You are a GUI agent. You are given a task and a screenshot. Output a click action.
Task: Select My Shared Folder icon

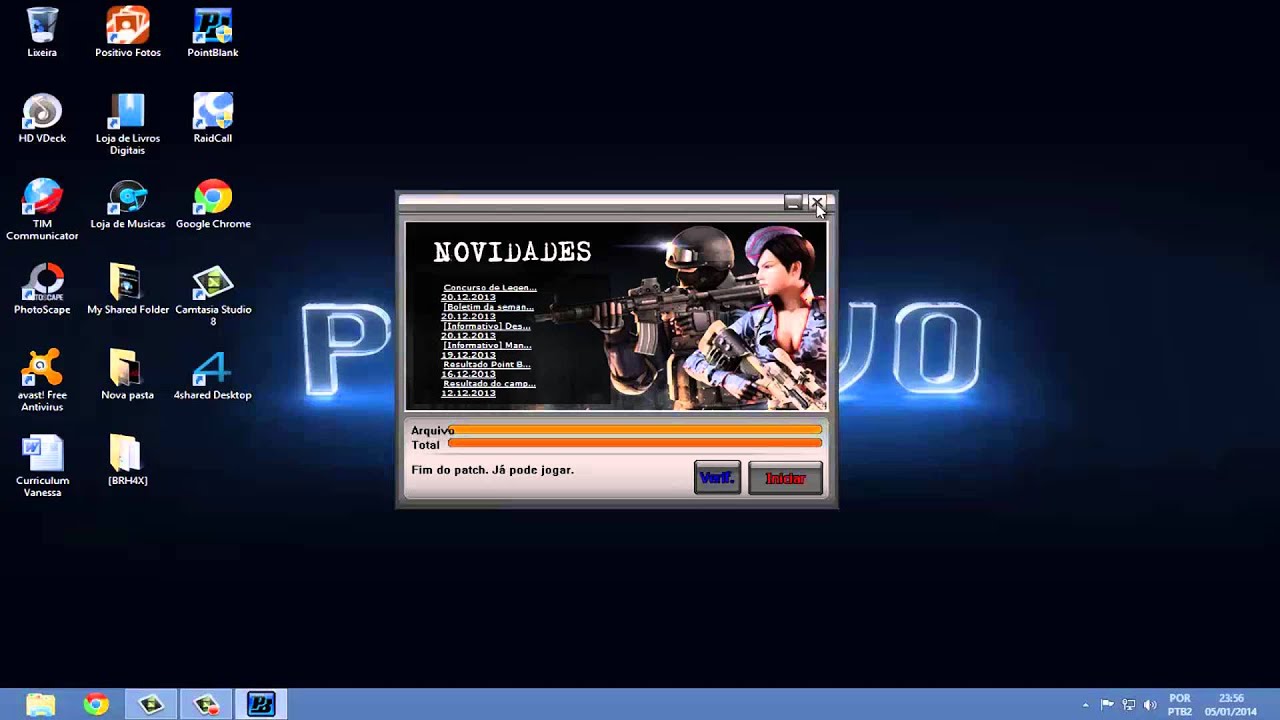[128, 290]
